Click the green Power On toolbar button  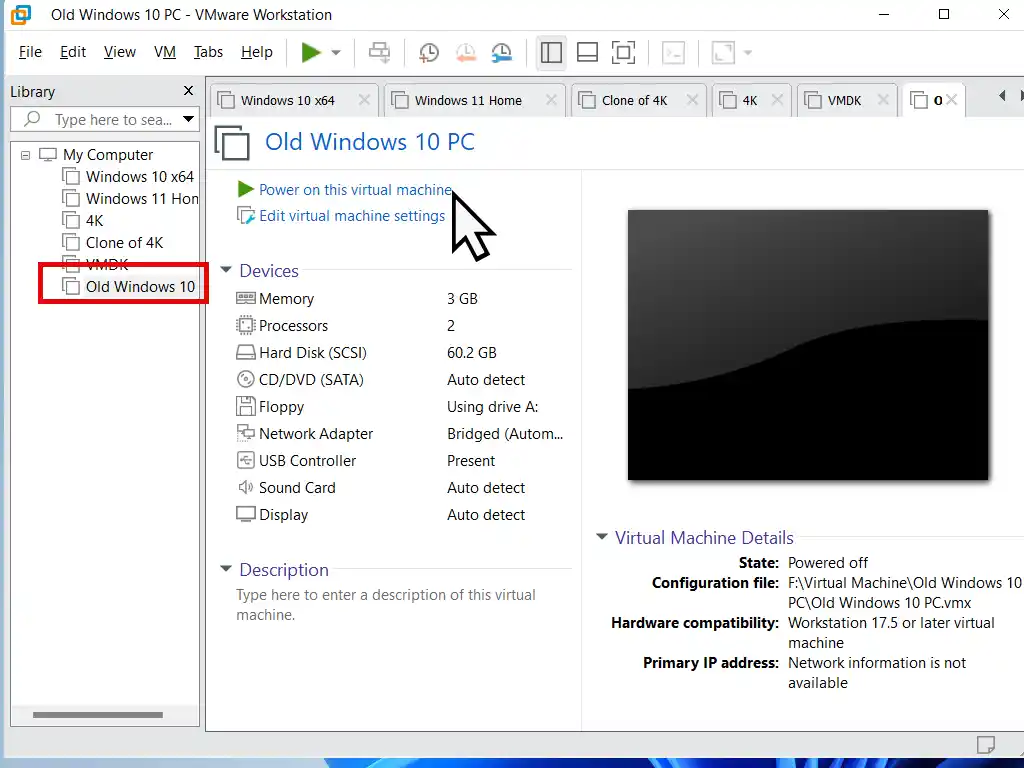(x=311, y=52)
